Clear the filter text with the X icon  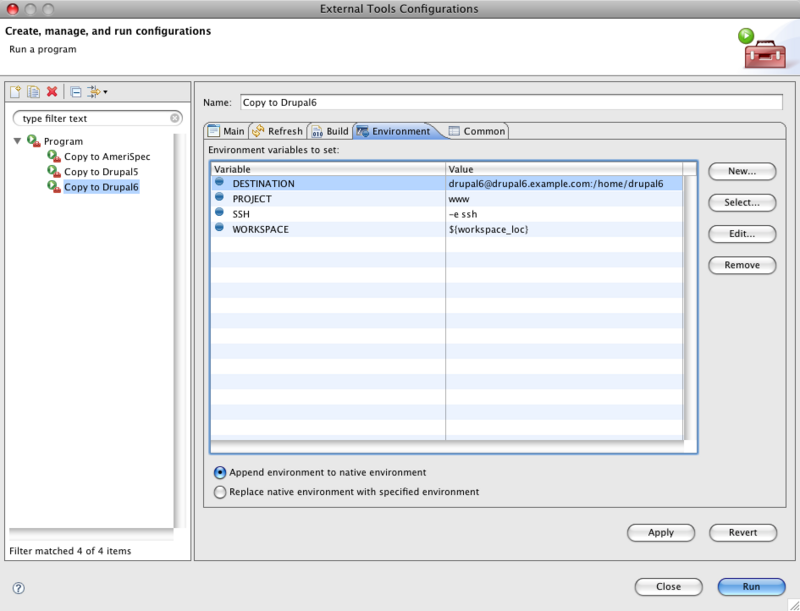click(175, 118)
